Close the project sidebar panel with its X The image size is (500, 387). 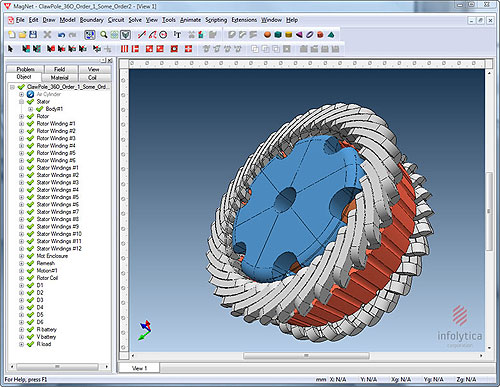pyautogui.click(x=110, y=60)
